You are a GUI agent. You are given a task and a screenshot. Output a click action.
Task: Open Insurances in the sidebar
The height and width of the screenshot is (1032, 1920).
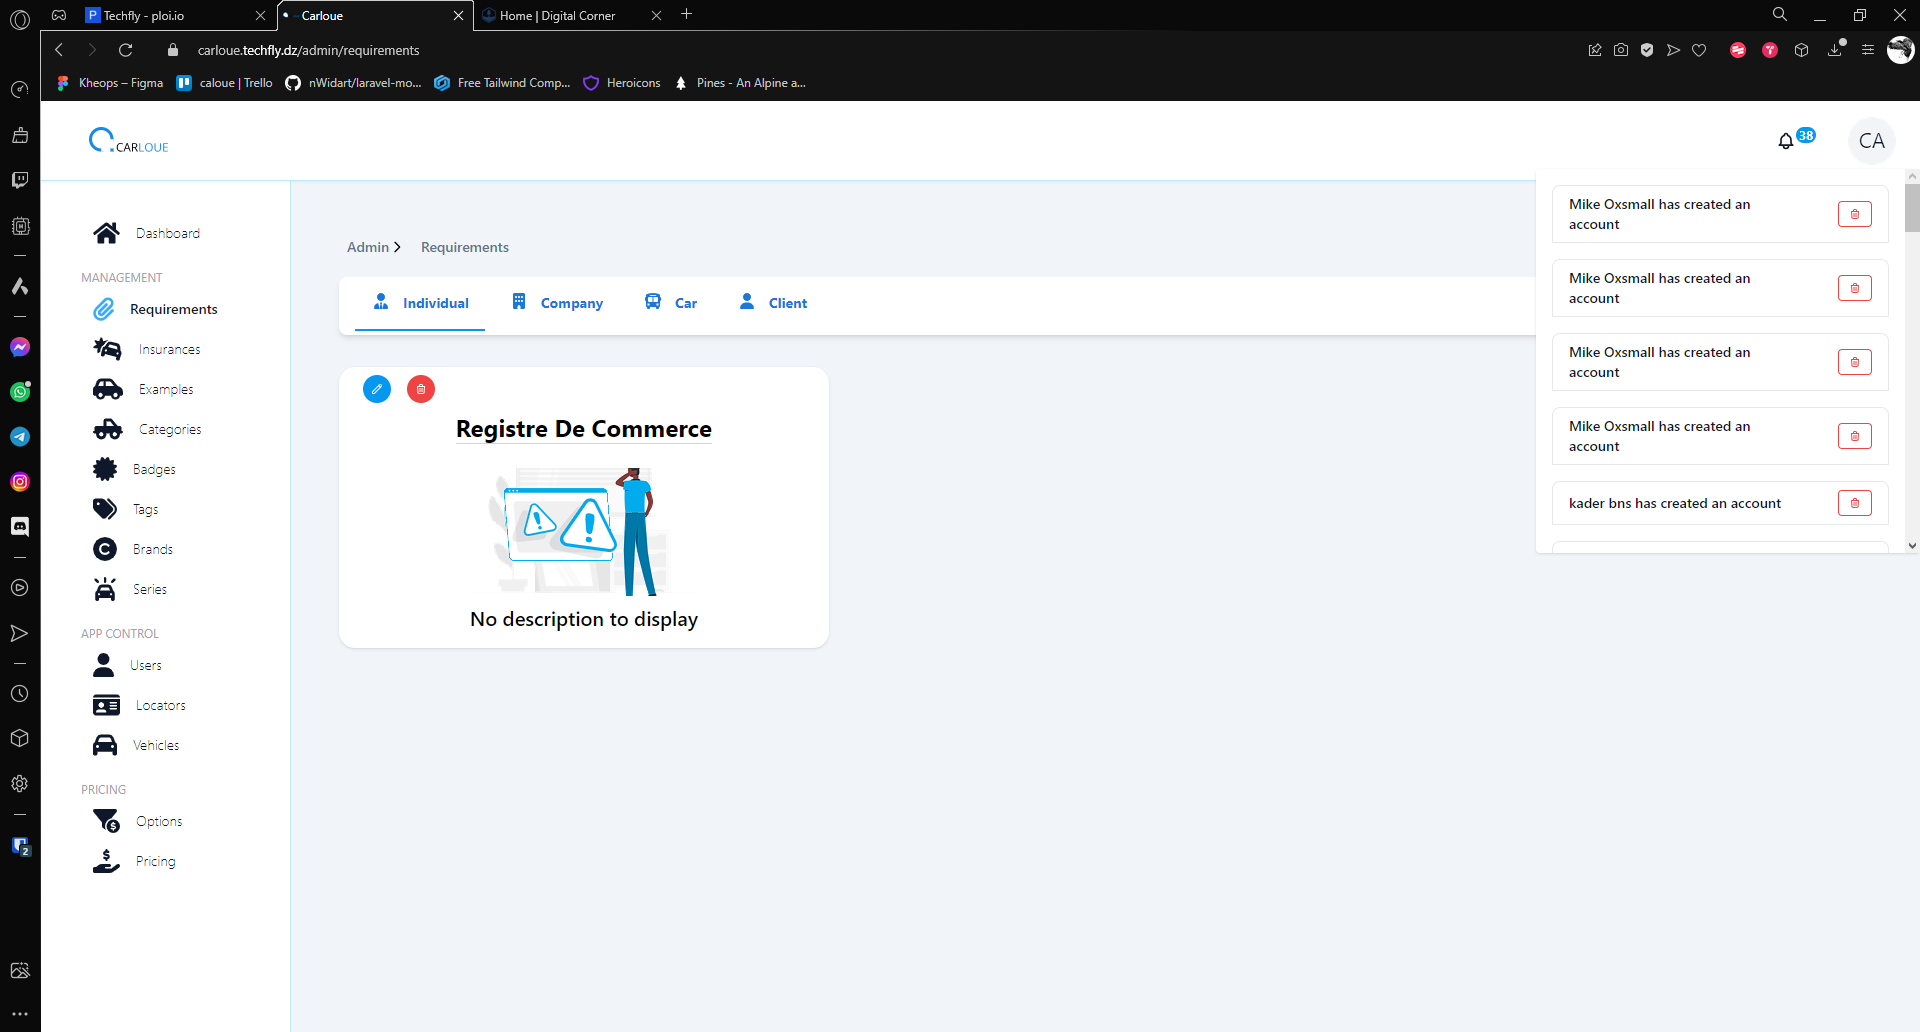click(169, 349)
